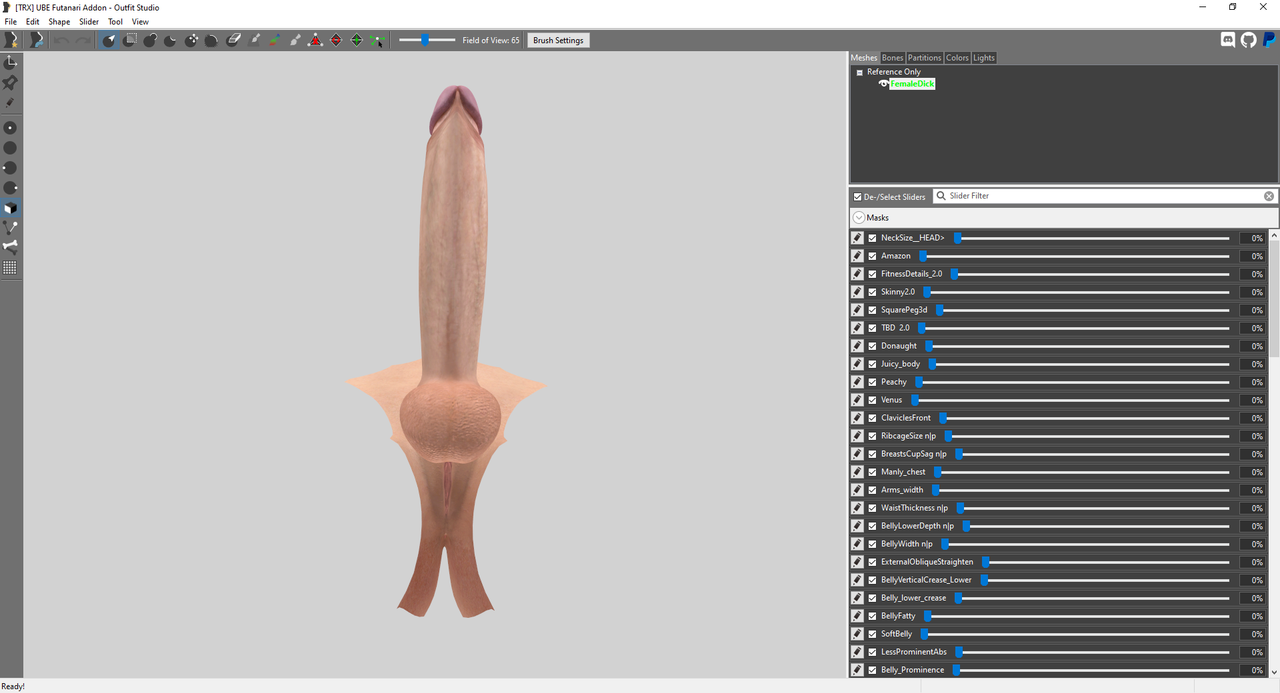
Task: Switch to right view circle icon
Action: pyautogui.click(x=10, y=188)
